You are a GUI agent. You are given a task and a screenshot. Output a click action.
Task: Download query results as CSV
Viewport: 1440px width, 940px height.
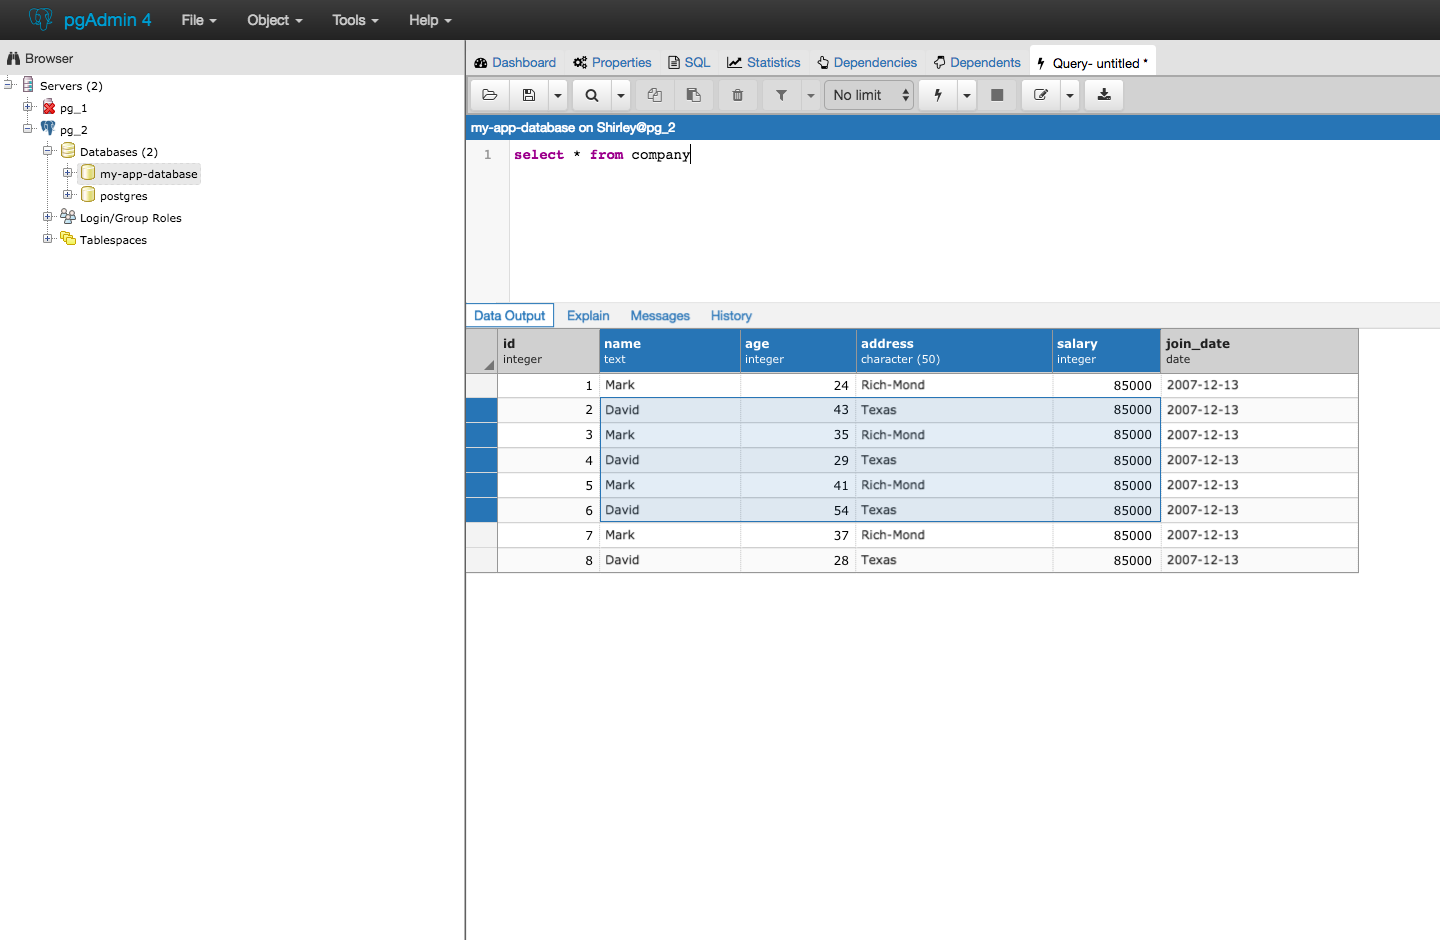tap(1103, 94)
